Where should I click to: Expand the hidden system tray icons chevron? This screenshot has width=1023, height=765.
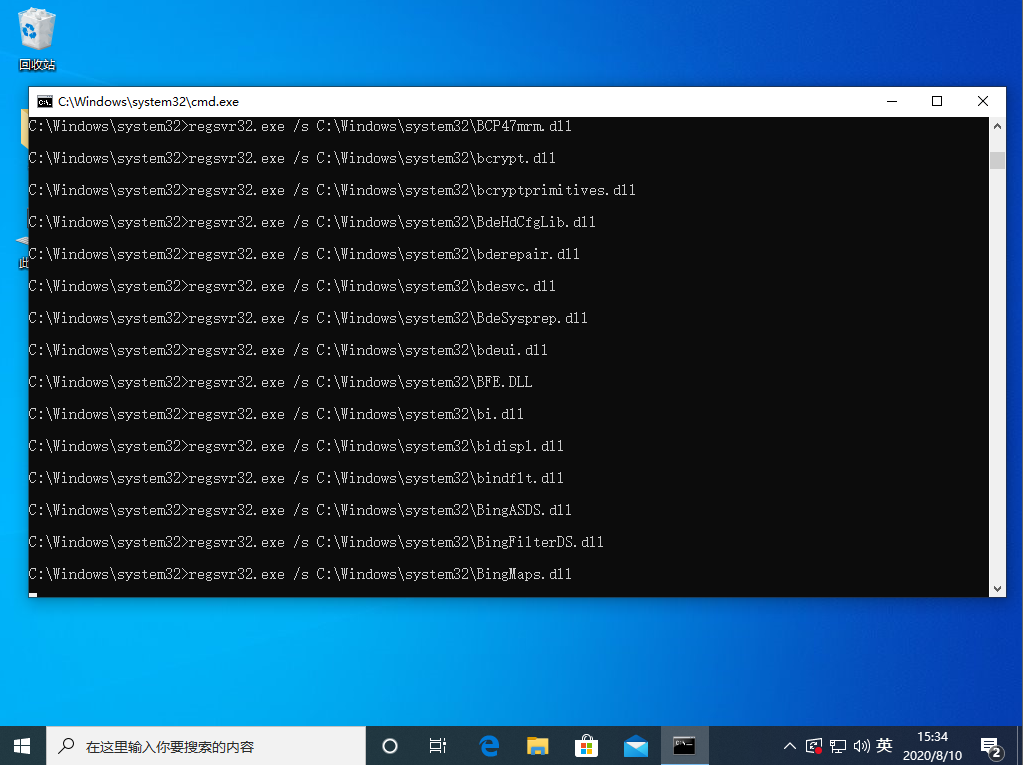790,746
